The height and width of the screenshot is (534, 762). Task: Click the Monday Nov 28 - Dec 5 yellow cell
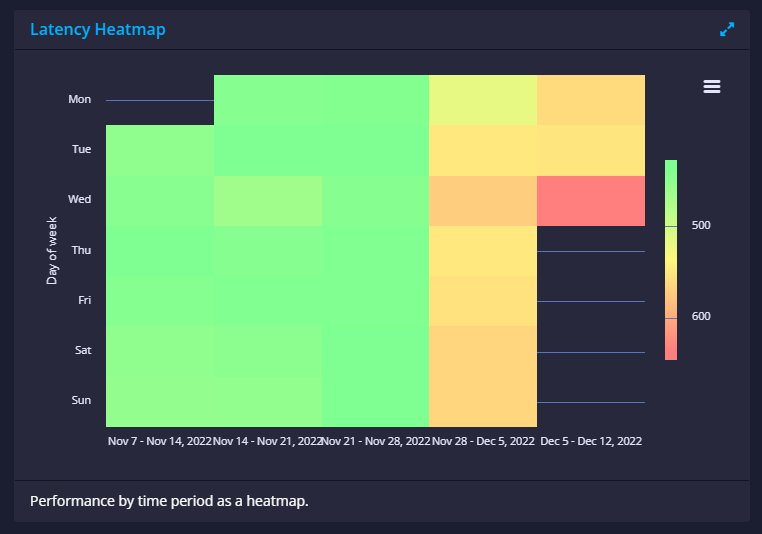pos(483,100)
